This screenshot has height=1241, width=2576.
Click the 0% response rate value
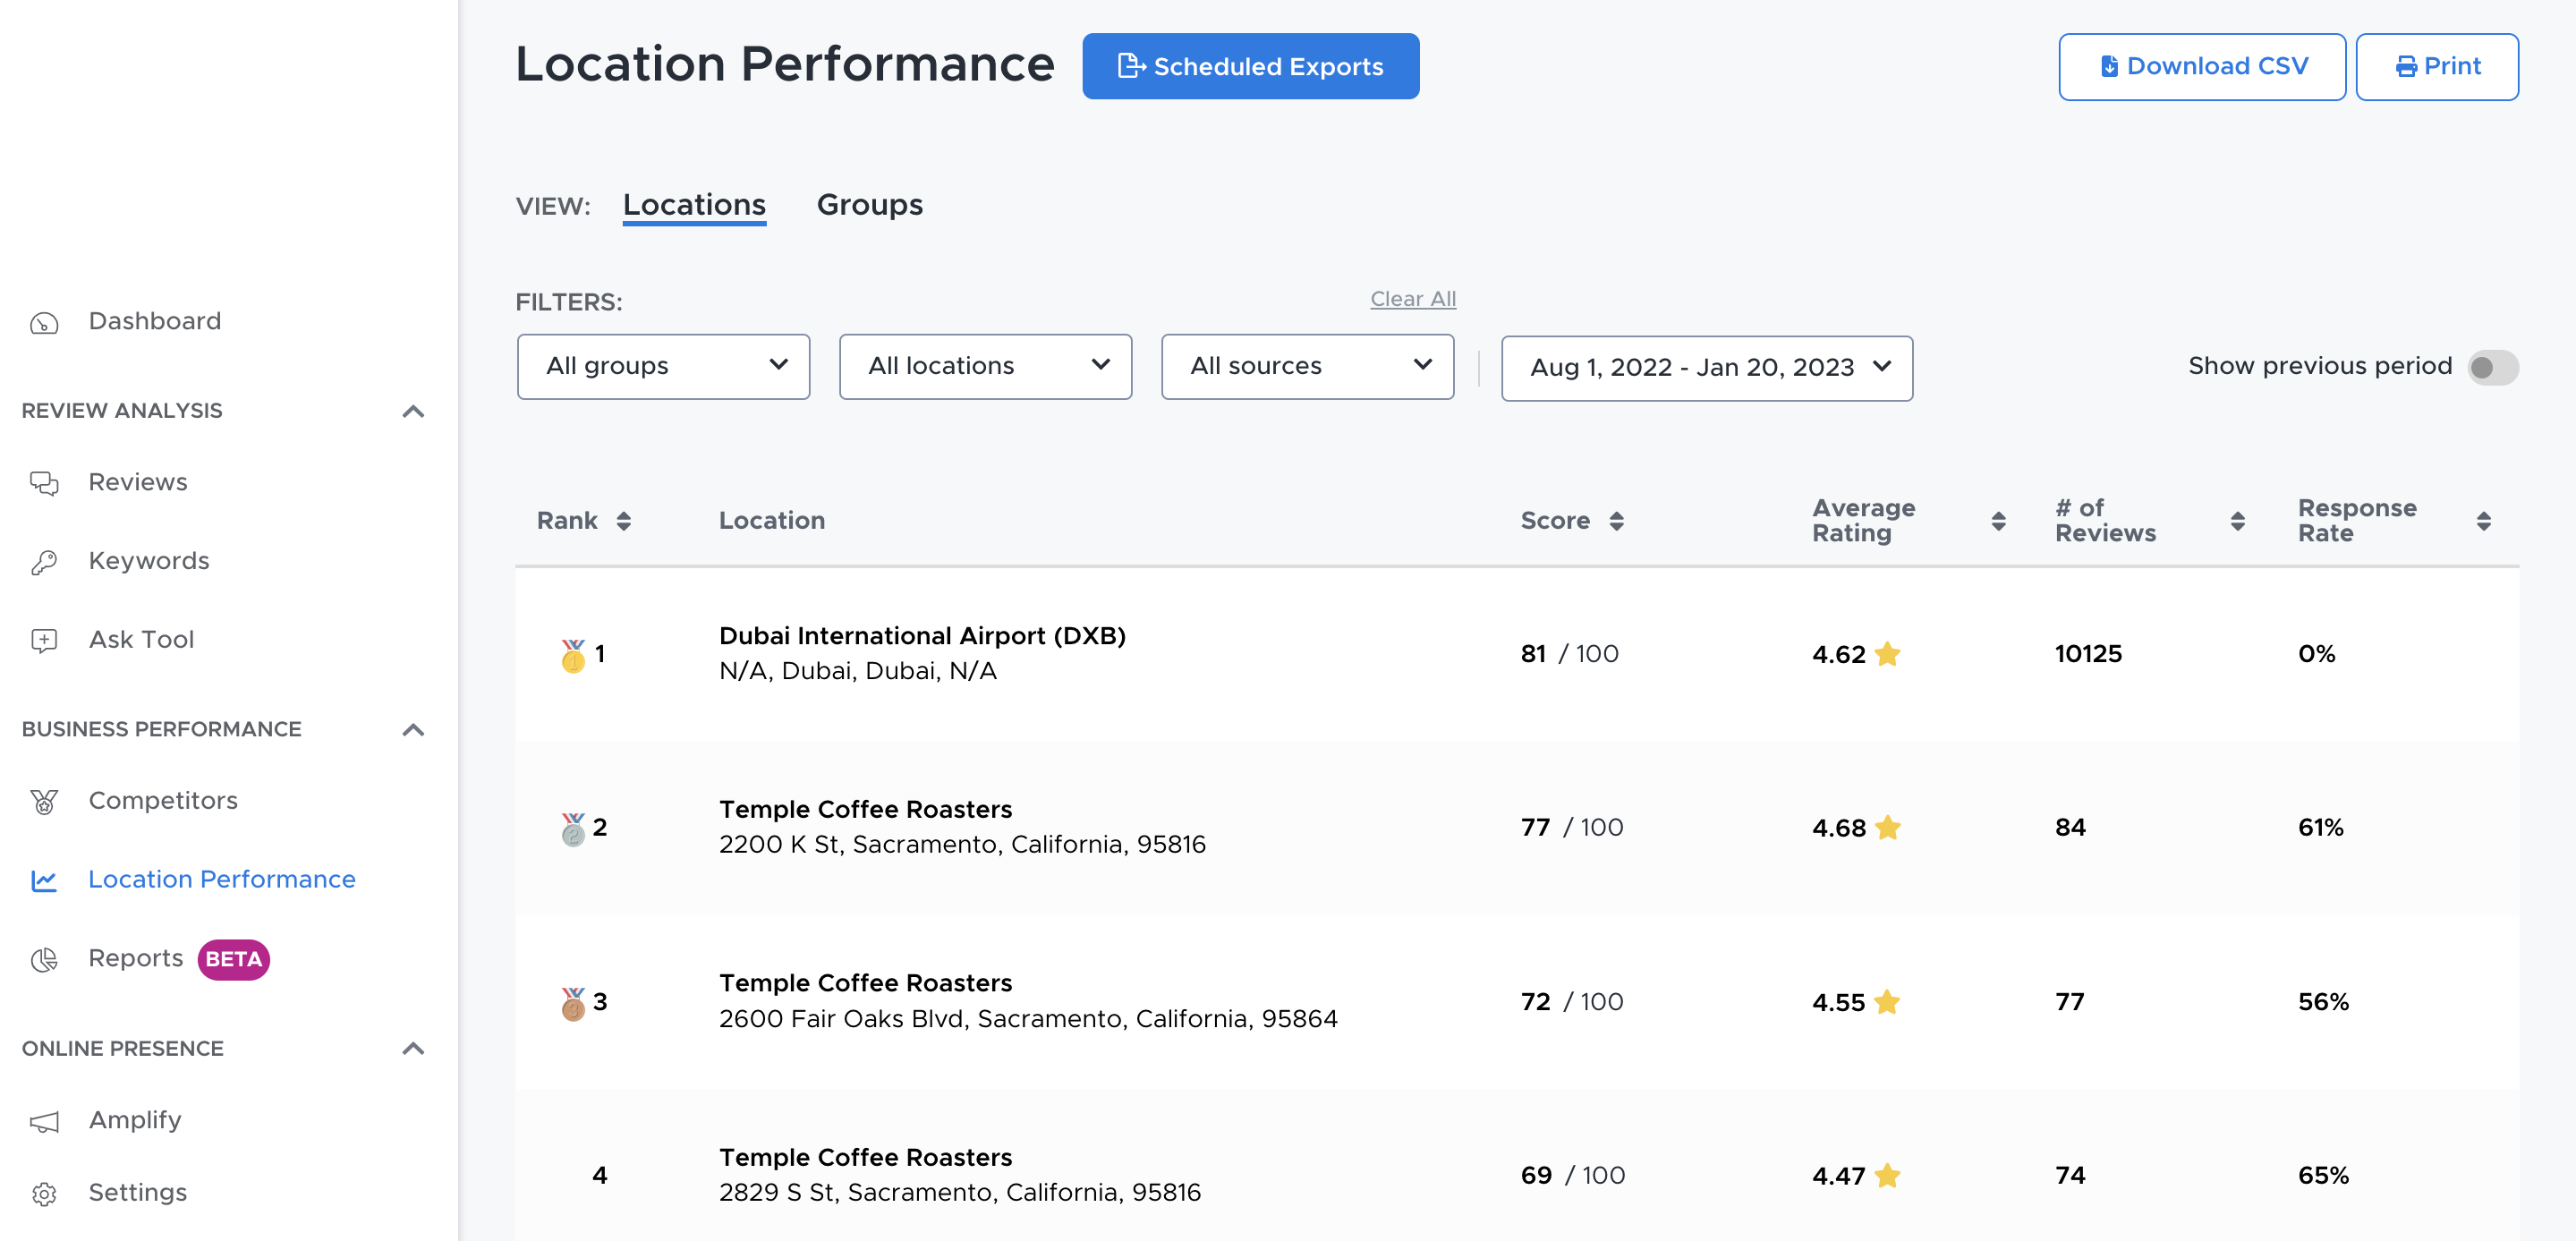click(2316, 654)
